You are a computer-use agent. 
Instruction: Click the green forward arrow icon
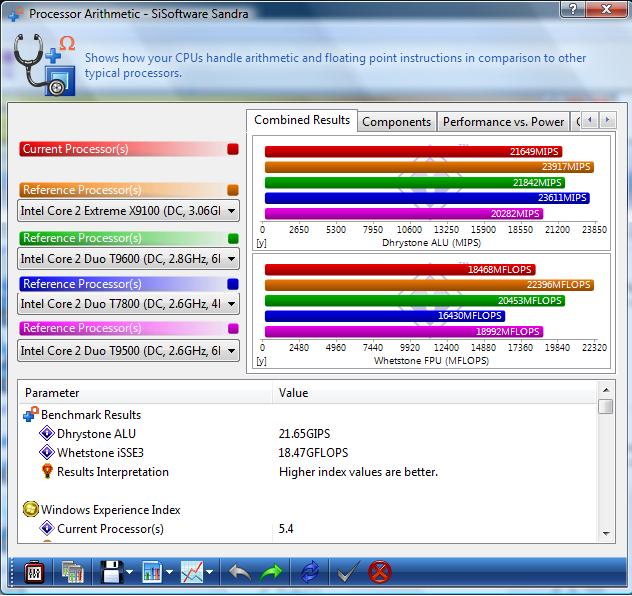[x=271, y=572]
